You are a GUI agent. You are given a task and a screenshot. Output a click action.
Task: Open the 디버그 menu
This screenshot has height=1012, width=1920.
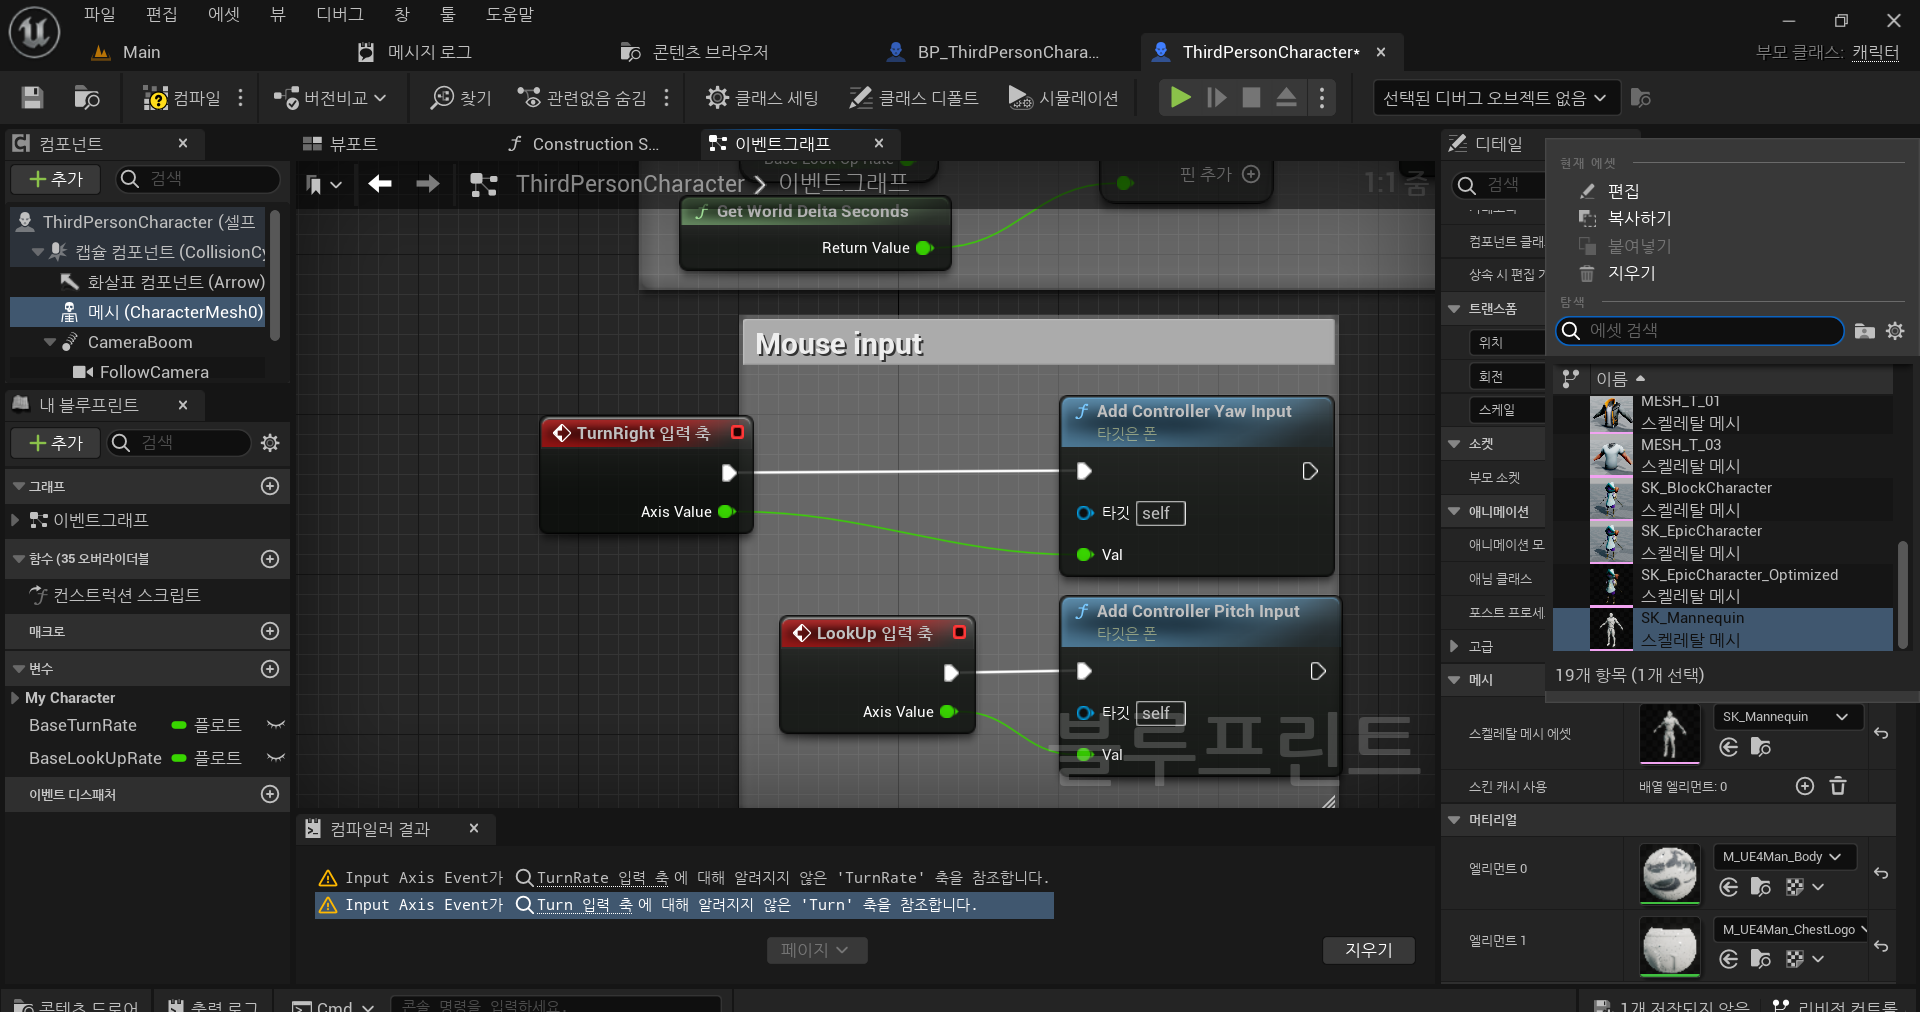click(340, 14)
